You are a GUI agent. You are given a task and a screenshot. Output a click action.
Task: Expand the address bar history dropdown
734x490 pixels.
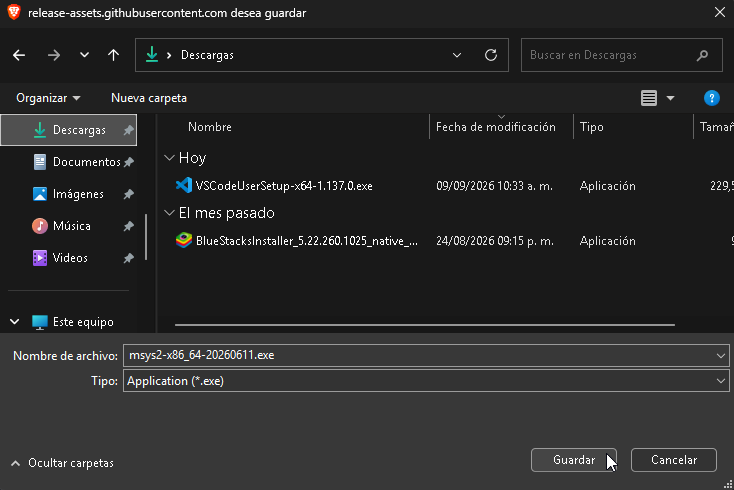click(457, 55)
